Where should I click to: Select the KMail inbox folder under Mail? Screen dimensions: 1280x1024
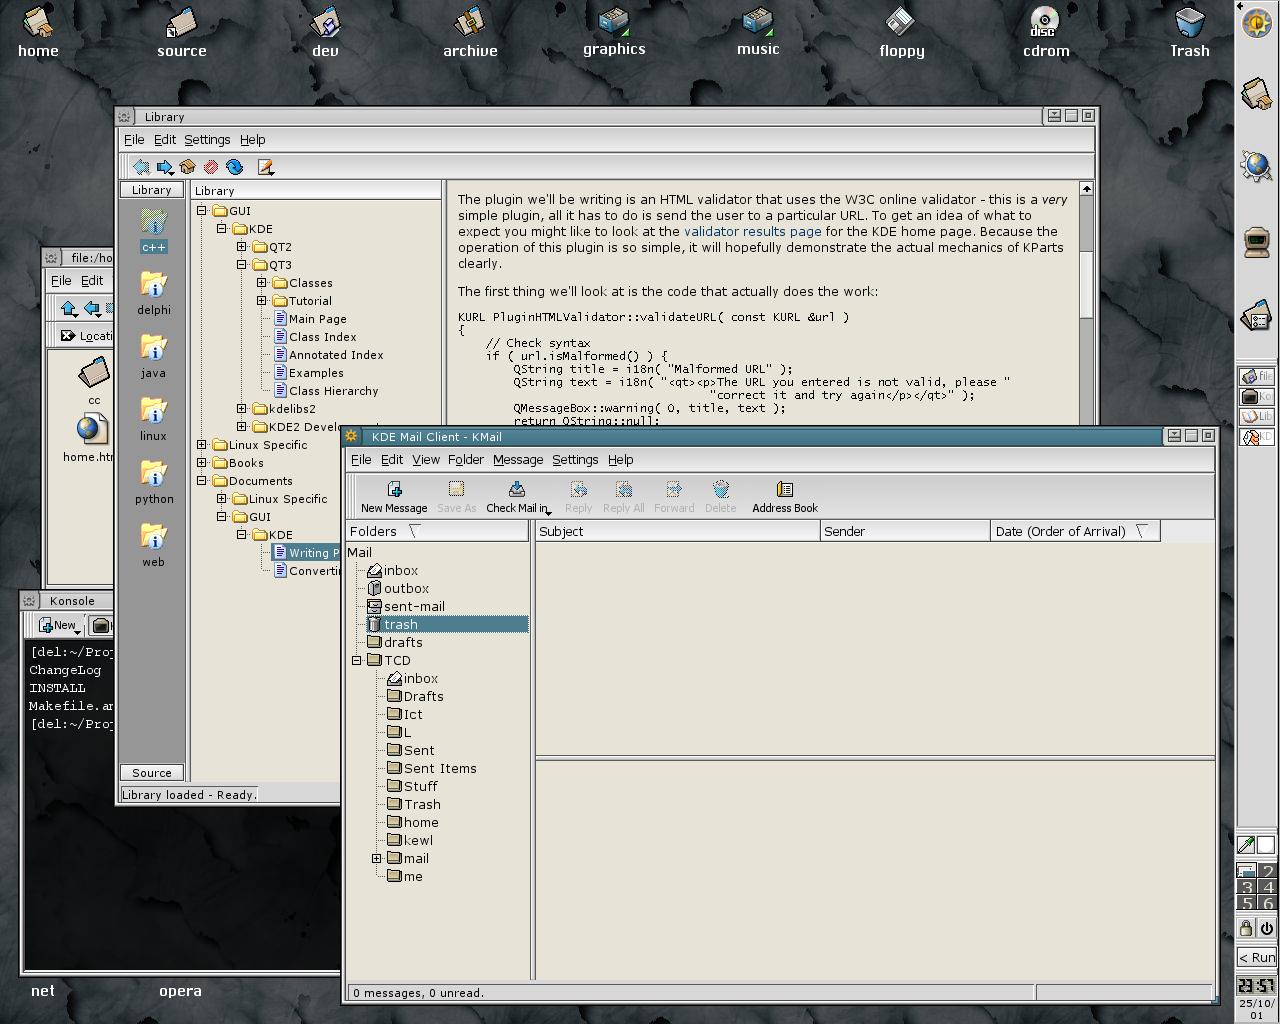393,570
